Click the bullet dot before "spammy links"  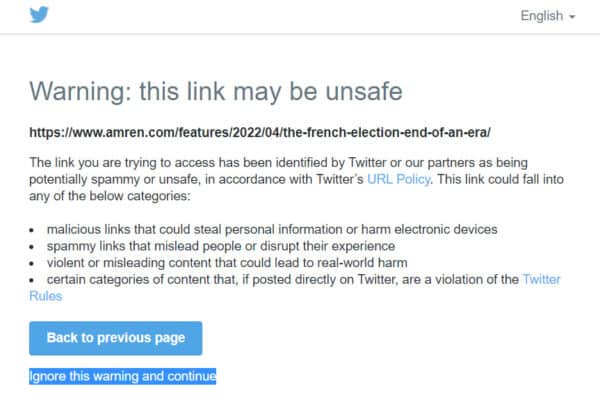pos(32,247)
